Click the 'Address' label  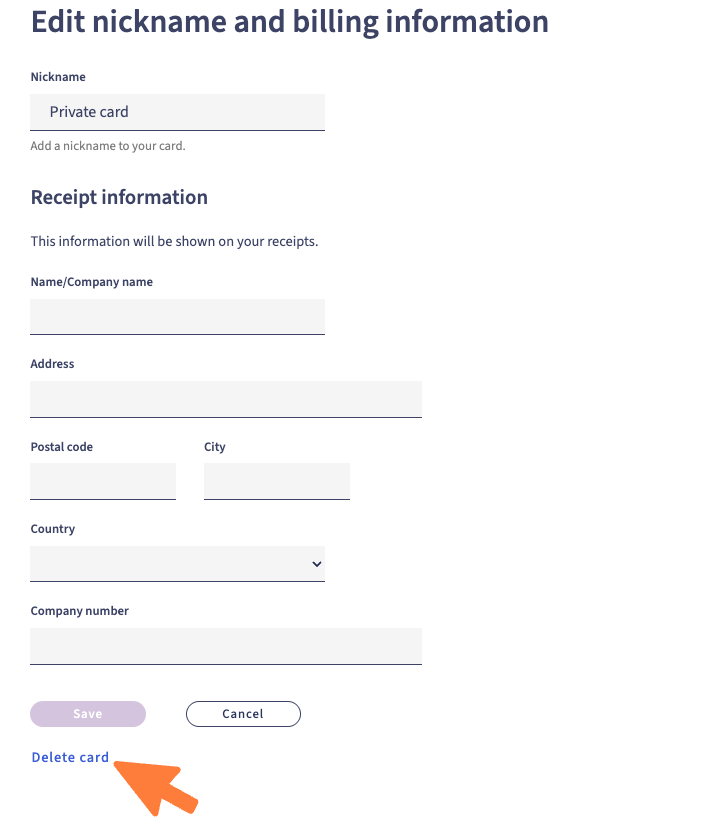tap(53, 364)
